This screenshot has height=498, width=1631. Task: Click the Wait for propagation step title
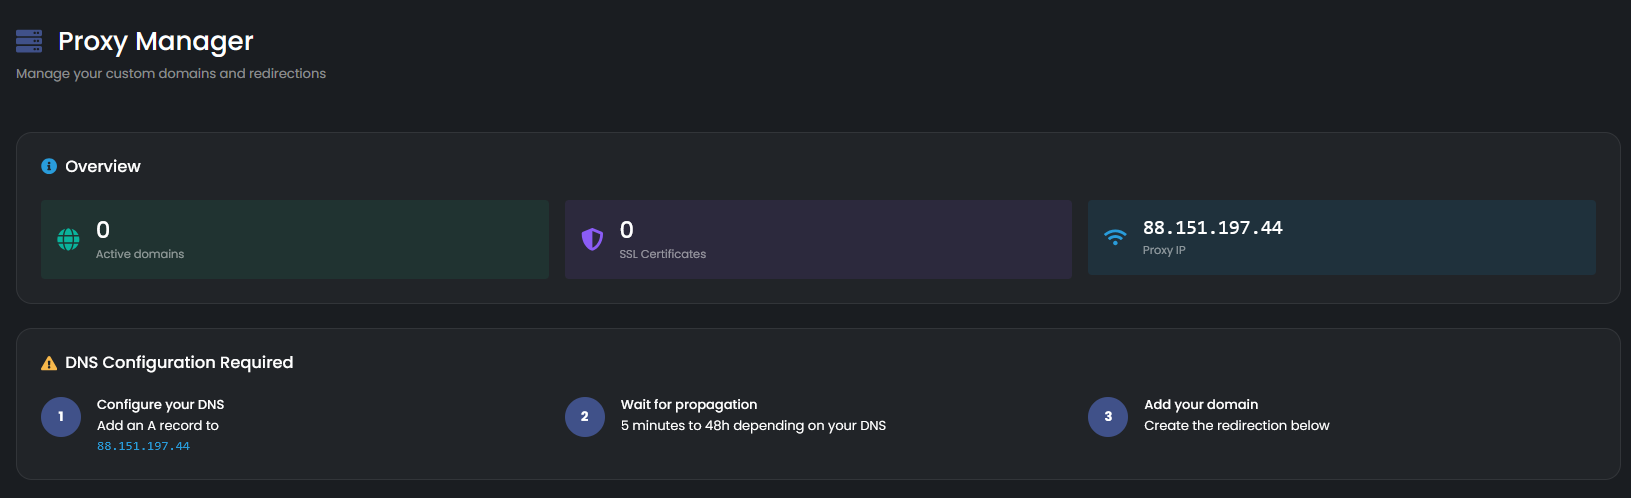tap(689, 404)
